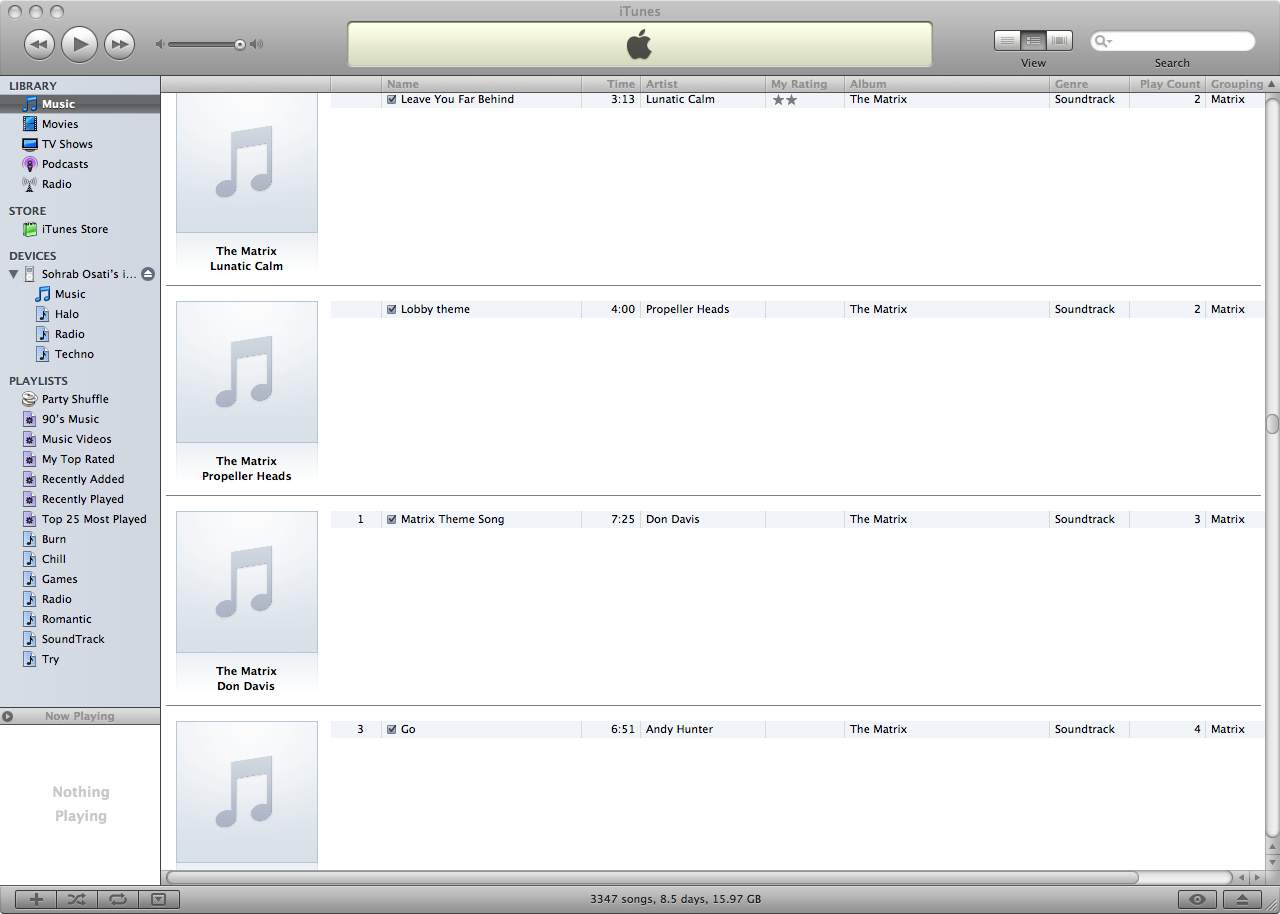1280x914 pixels.
Task: Collapse Sohrab Osati's iPod device tree
Action: [x=13, y=273]
